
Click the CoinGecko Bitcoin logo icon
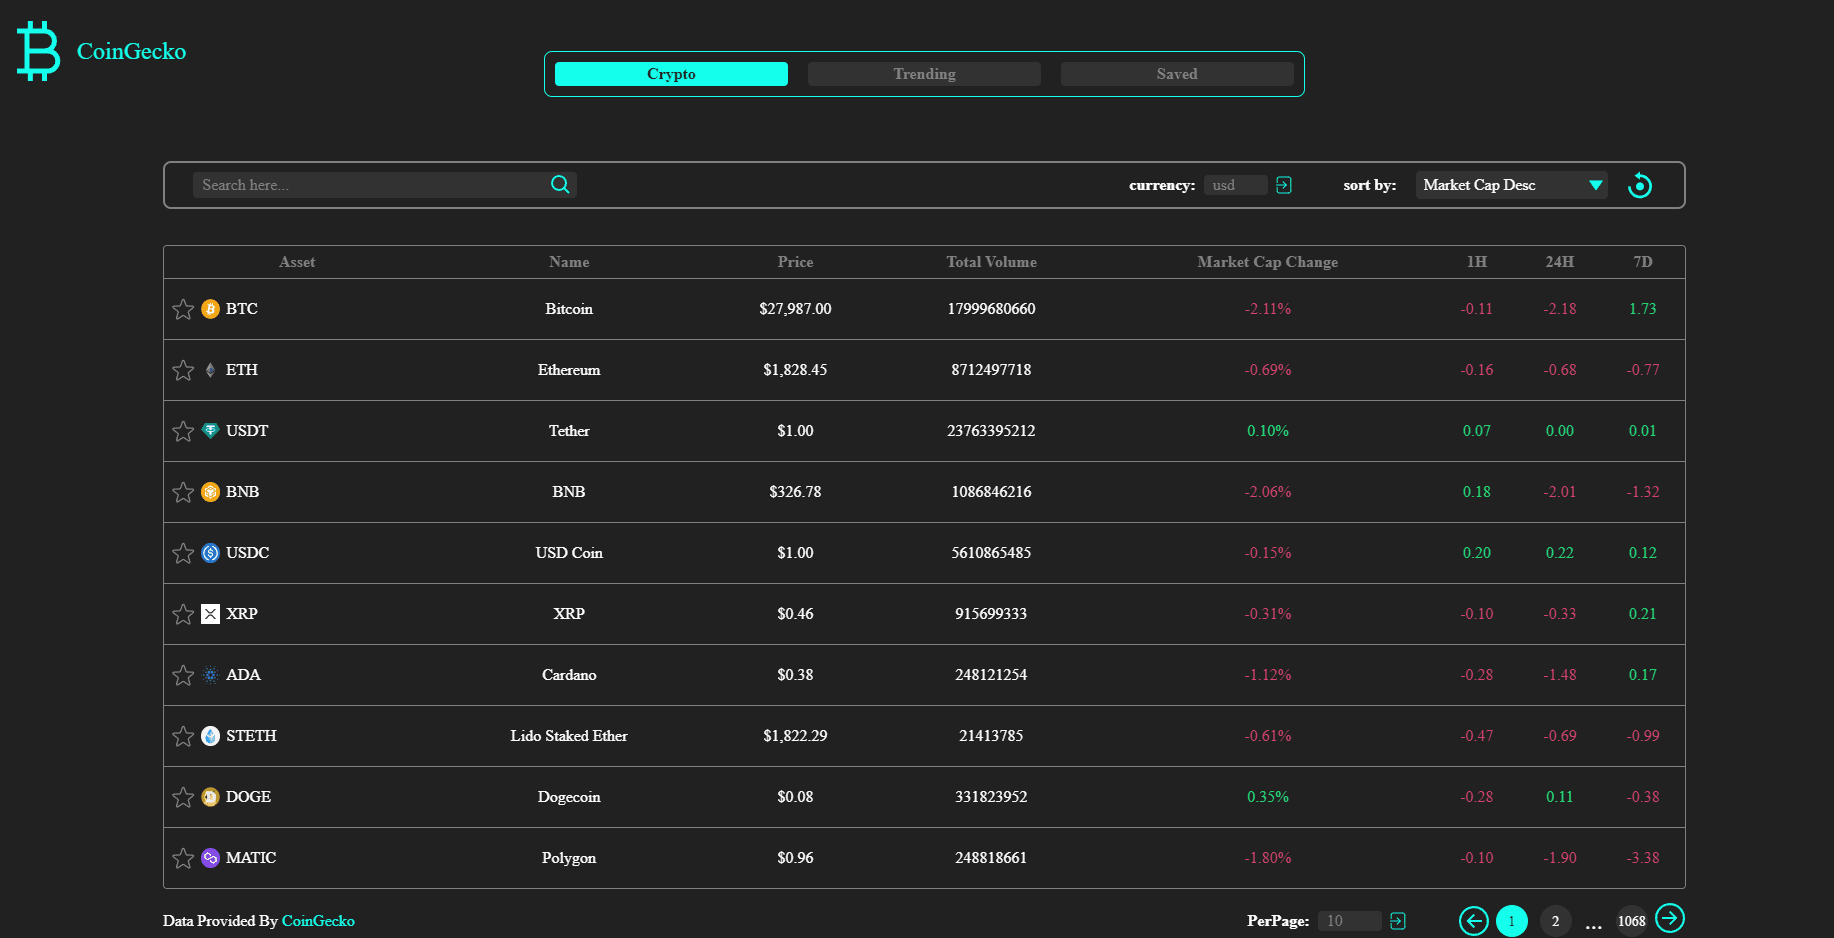(x=38, y=51)
